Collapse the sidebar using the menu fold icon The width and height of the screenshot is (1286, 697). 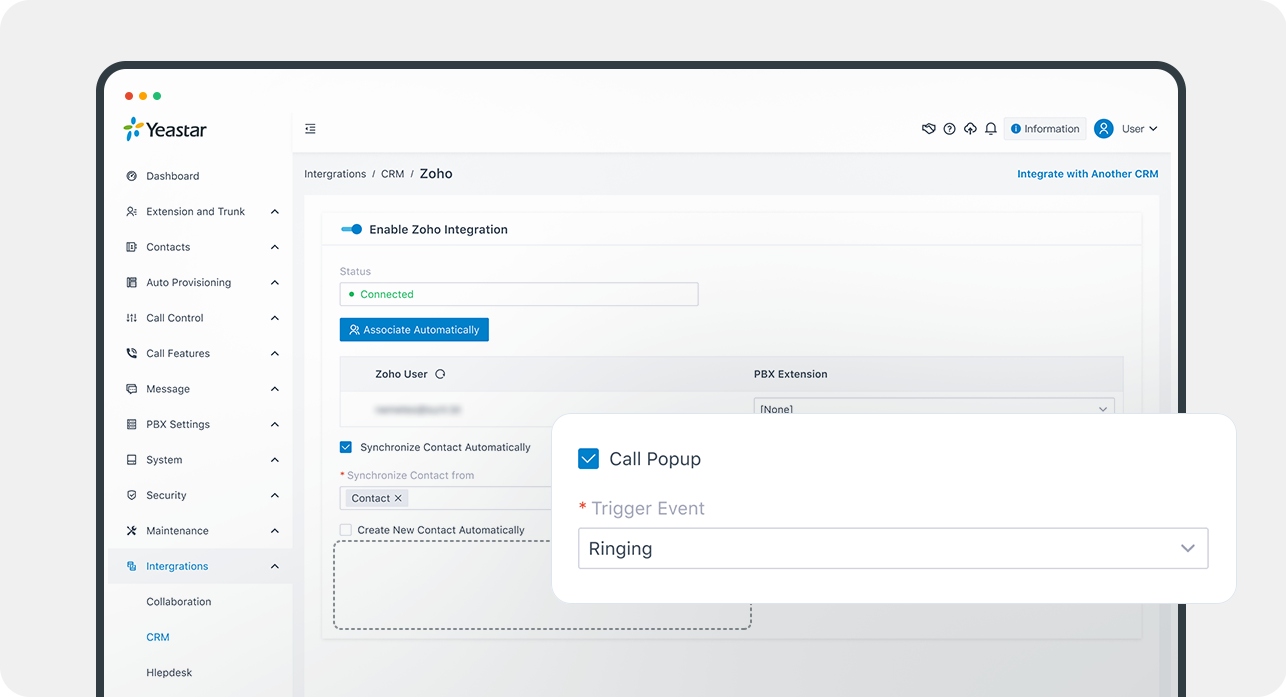point(310,129)
